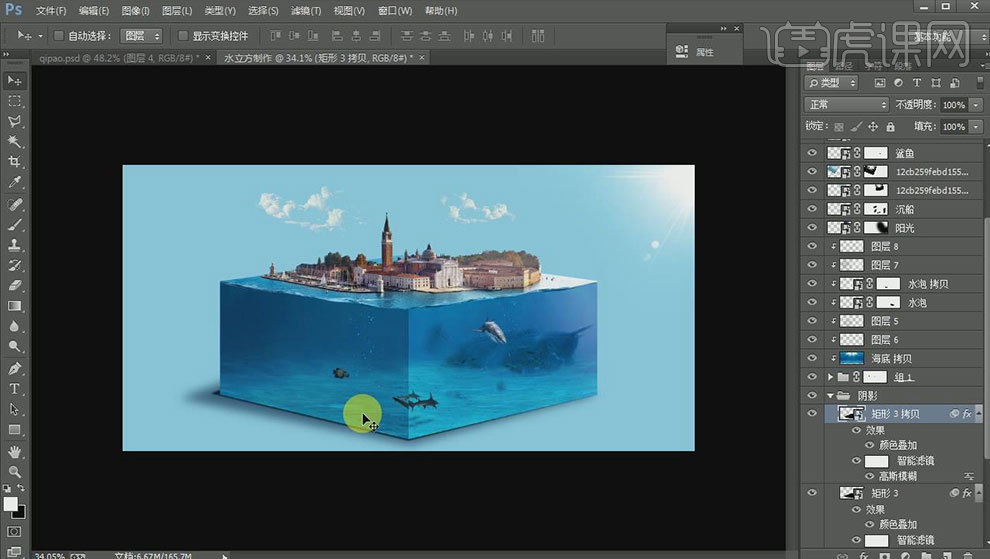
Task: Select the Hand tool
Action: pyautogui.click(x=15, y=451)
